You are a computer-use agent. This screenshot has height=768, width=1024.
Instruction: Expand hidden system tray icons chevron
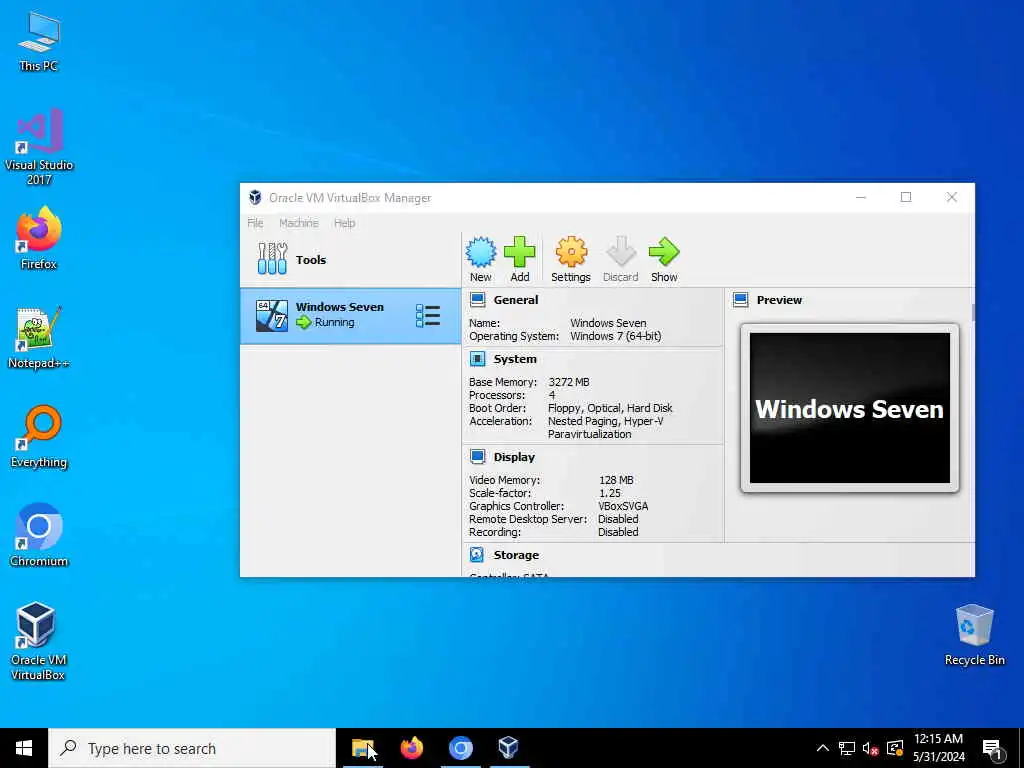click(x=823, y=748)
